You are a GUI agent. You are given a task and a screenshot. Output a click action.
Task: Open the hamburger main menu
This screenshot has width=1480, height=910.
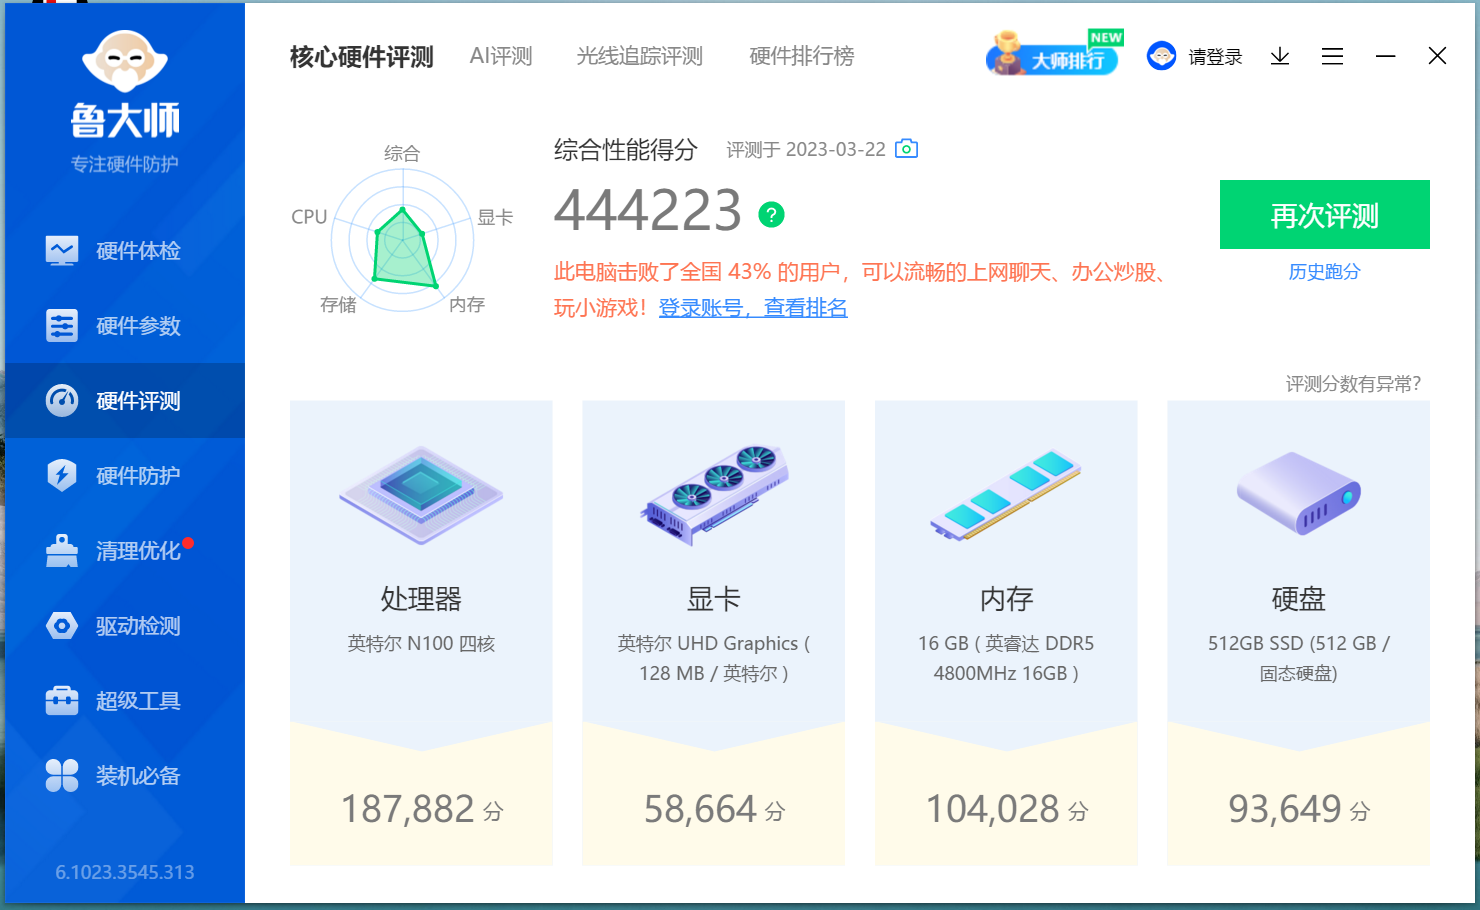point(1332,56)
